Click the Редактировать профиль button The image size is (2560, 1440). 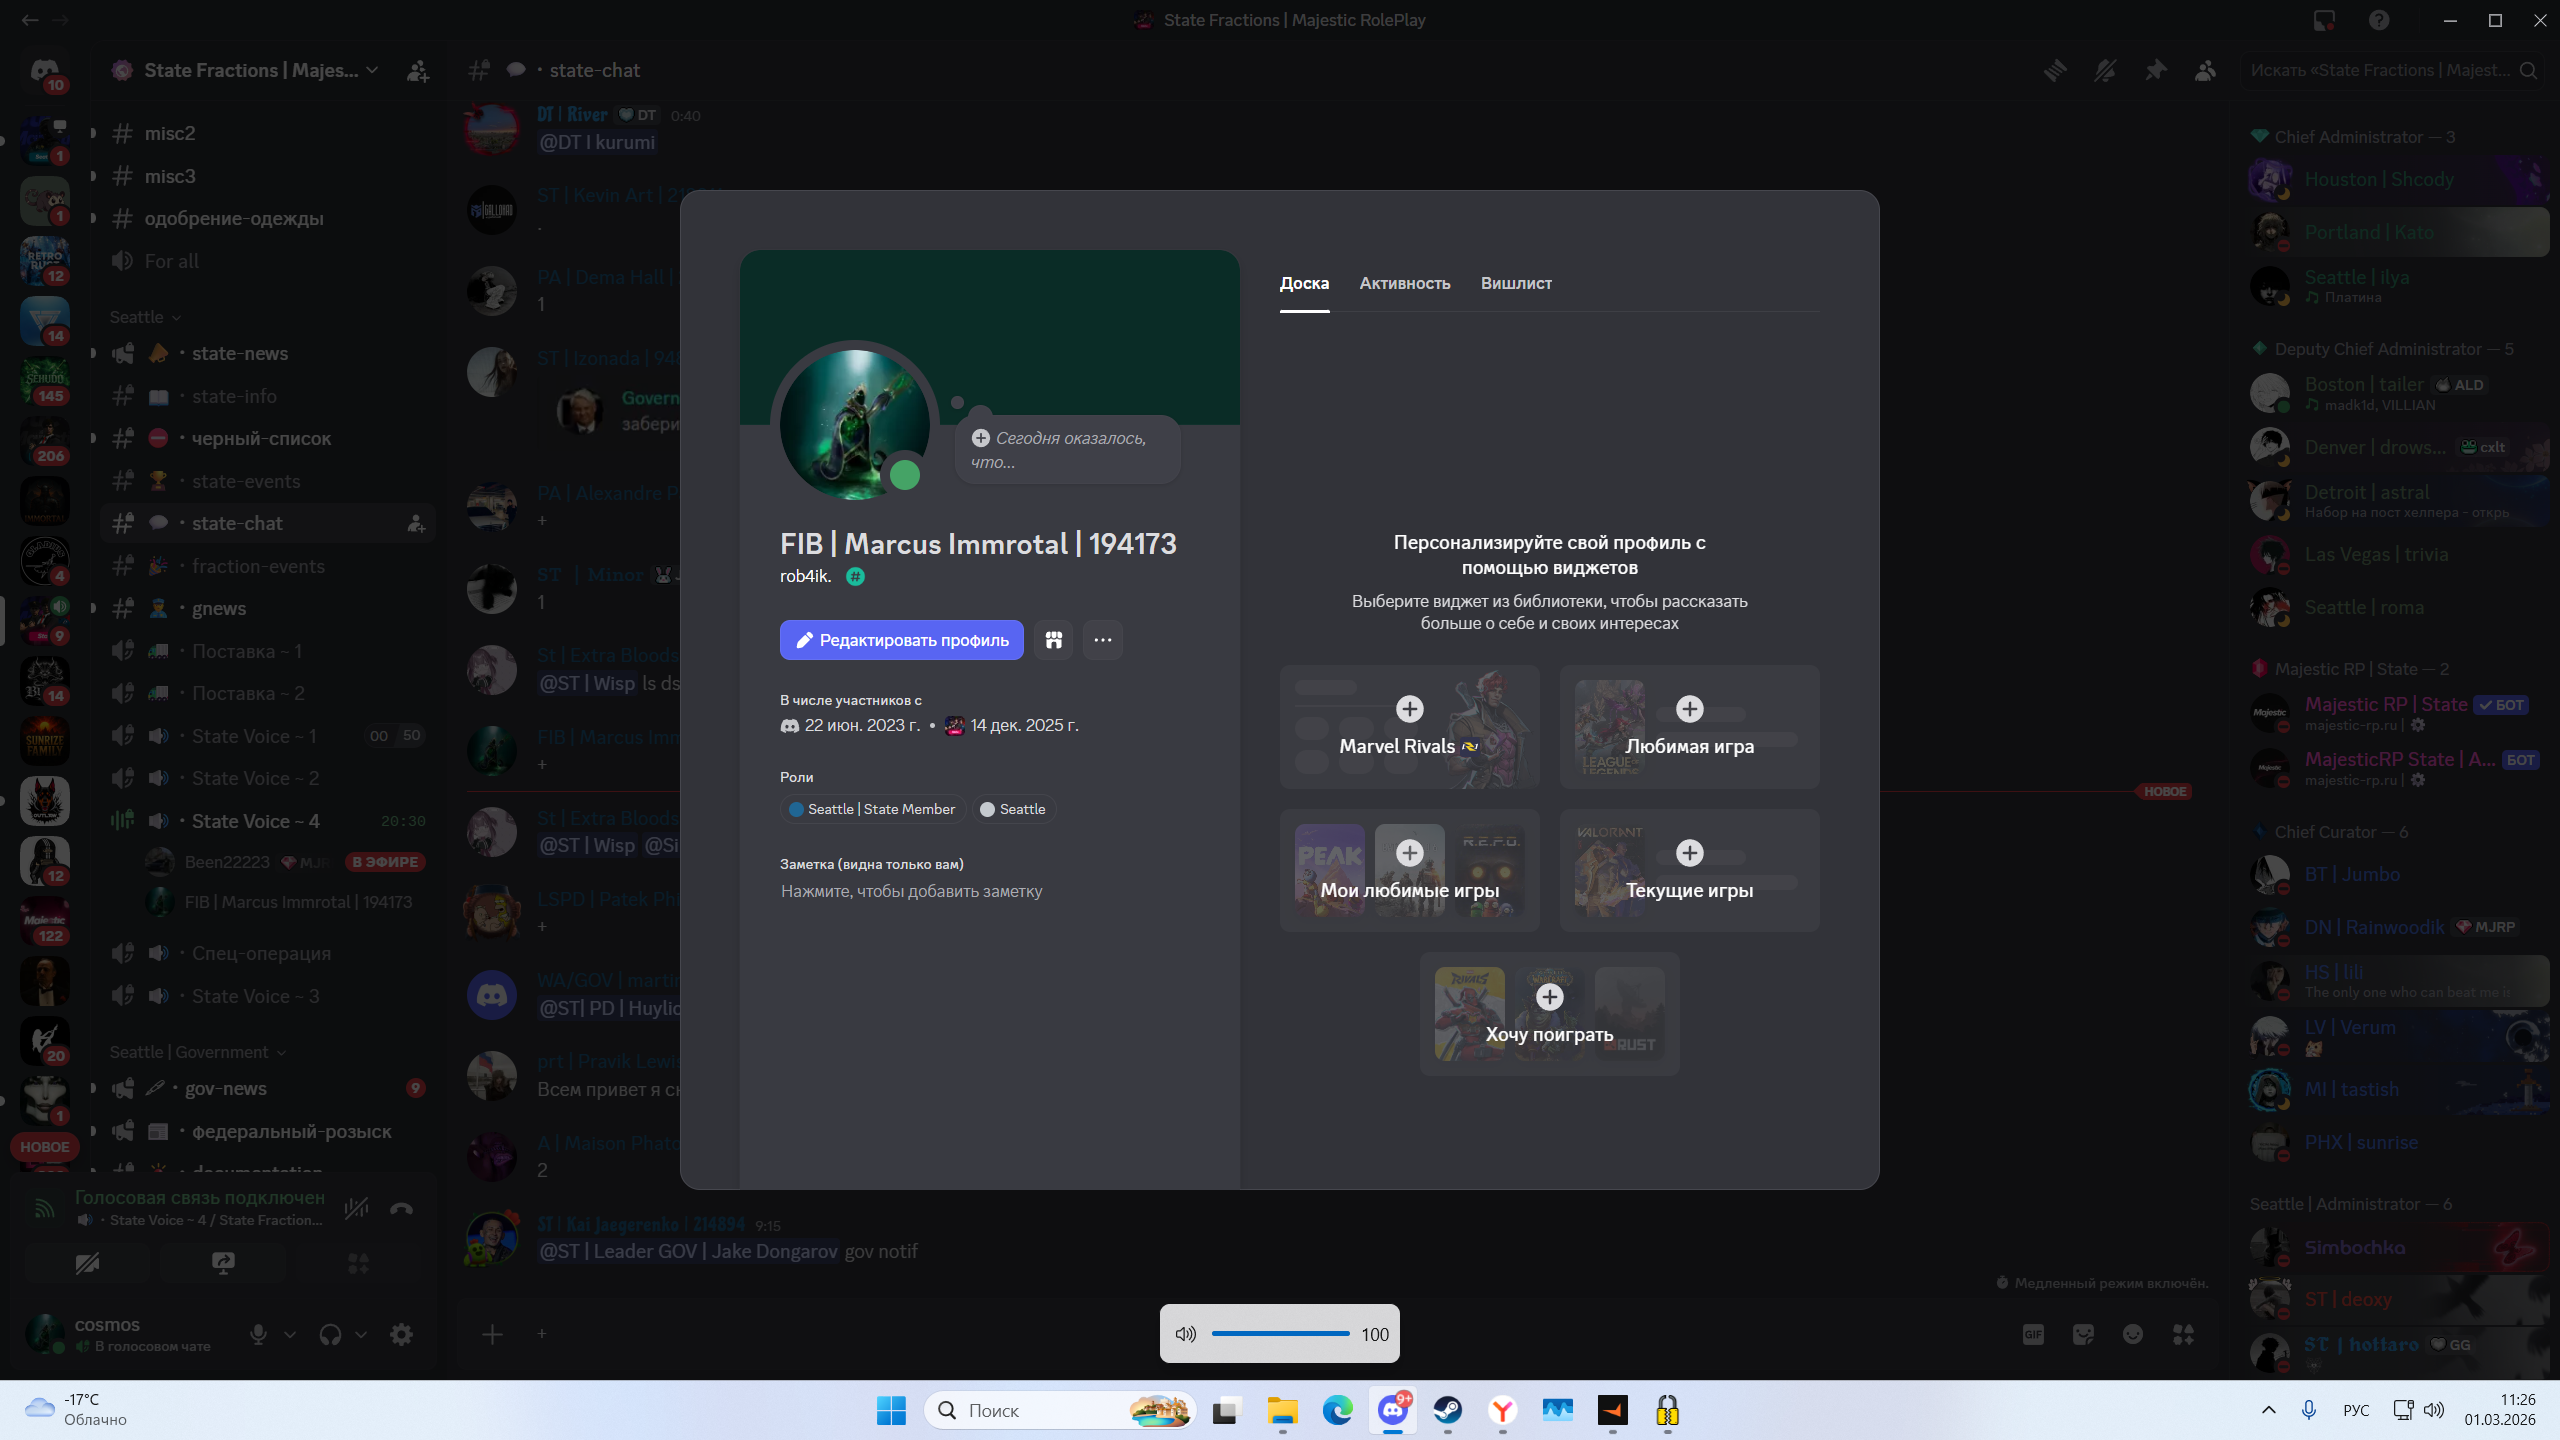pyautogui.click(x=901, y=640)
